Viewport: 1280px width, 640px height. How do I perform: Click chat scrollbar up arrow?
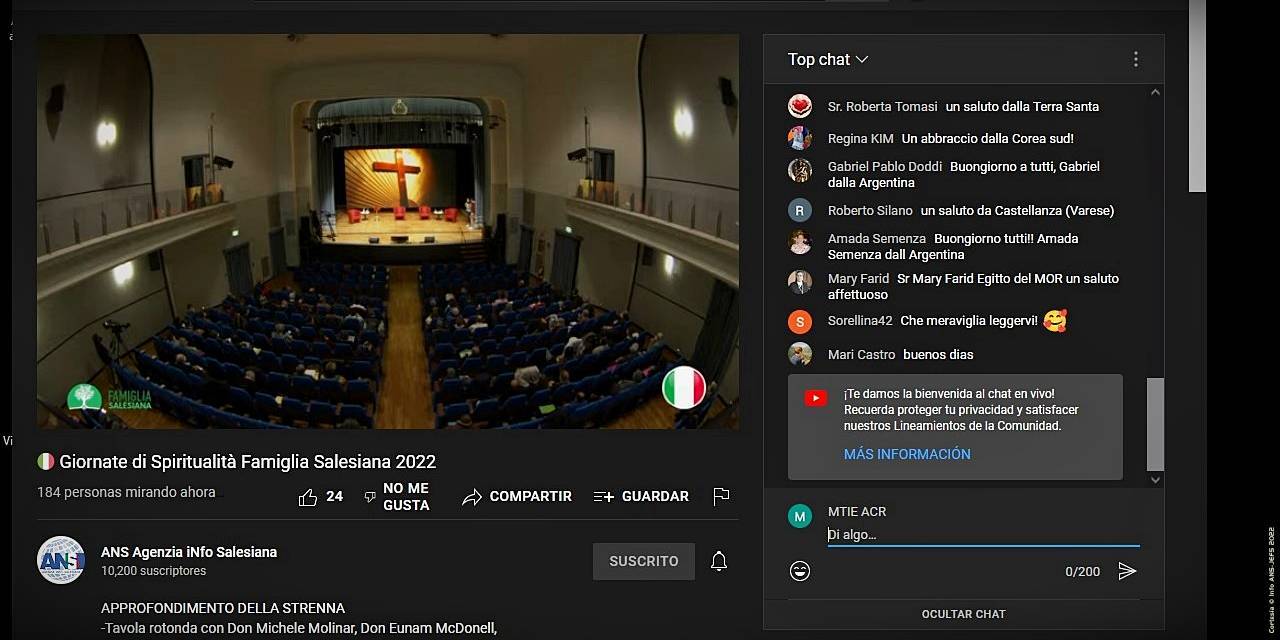click(x=1155, y=93)
